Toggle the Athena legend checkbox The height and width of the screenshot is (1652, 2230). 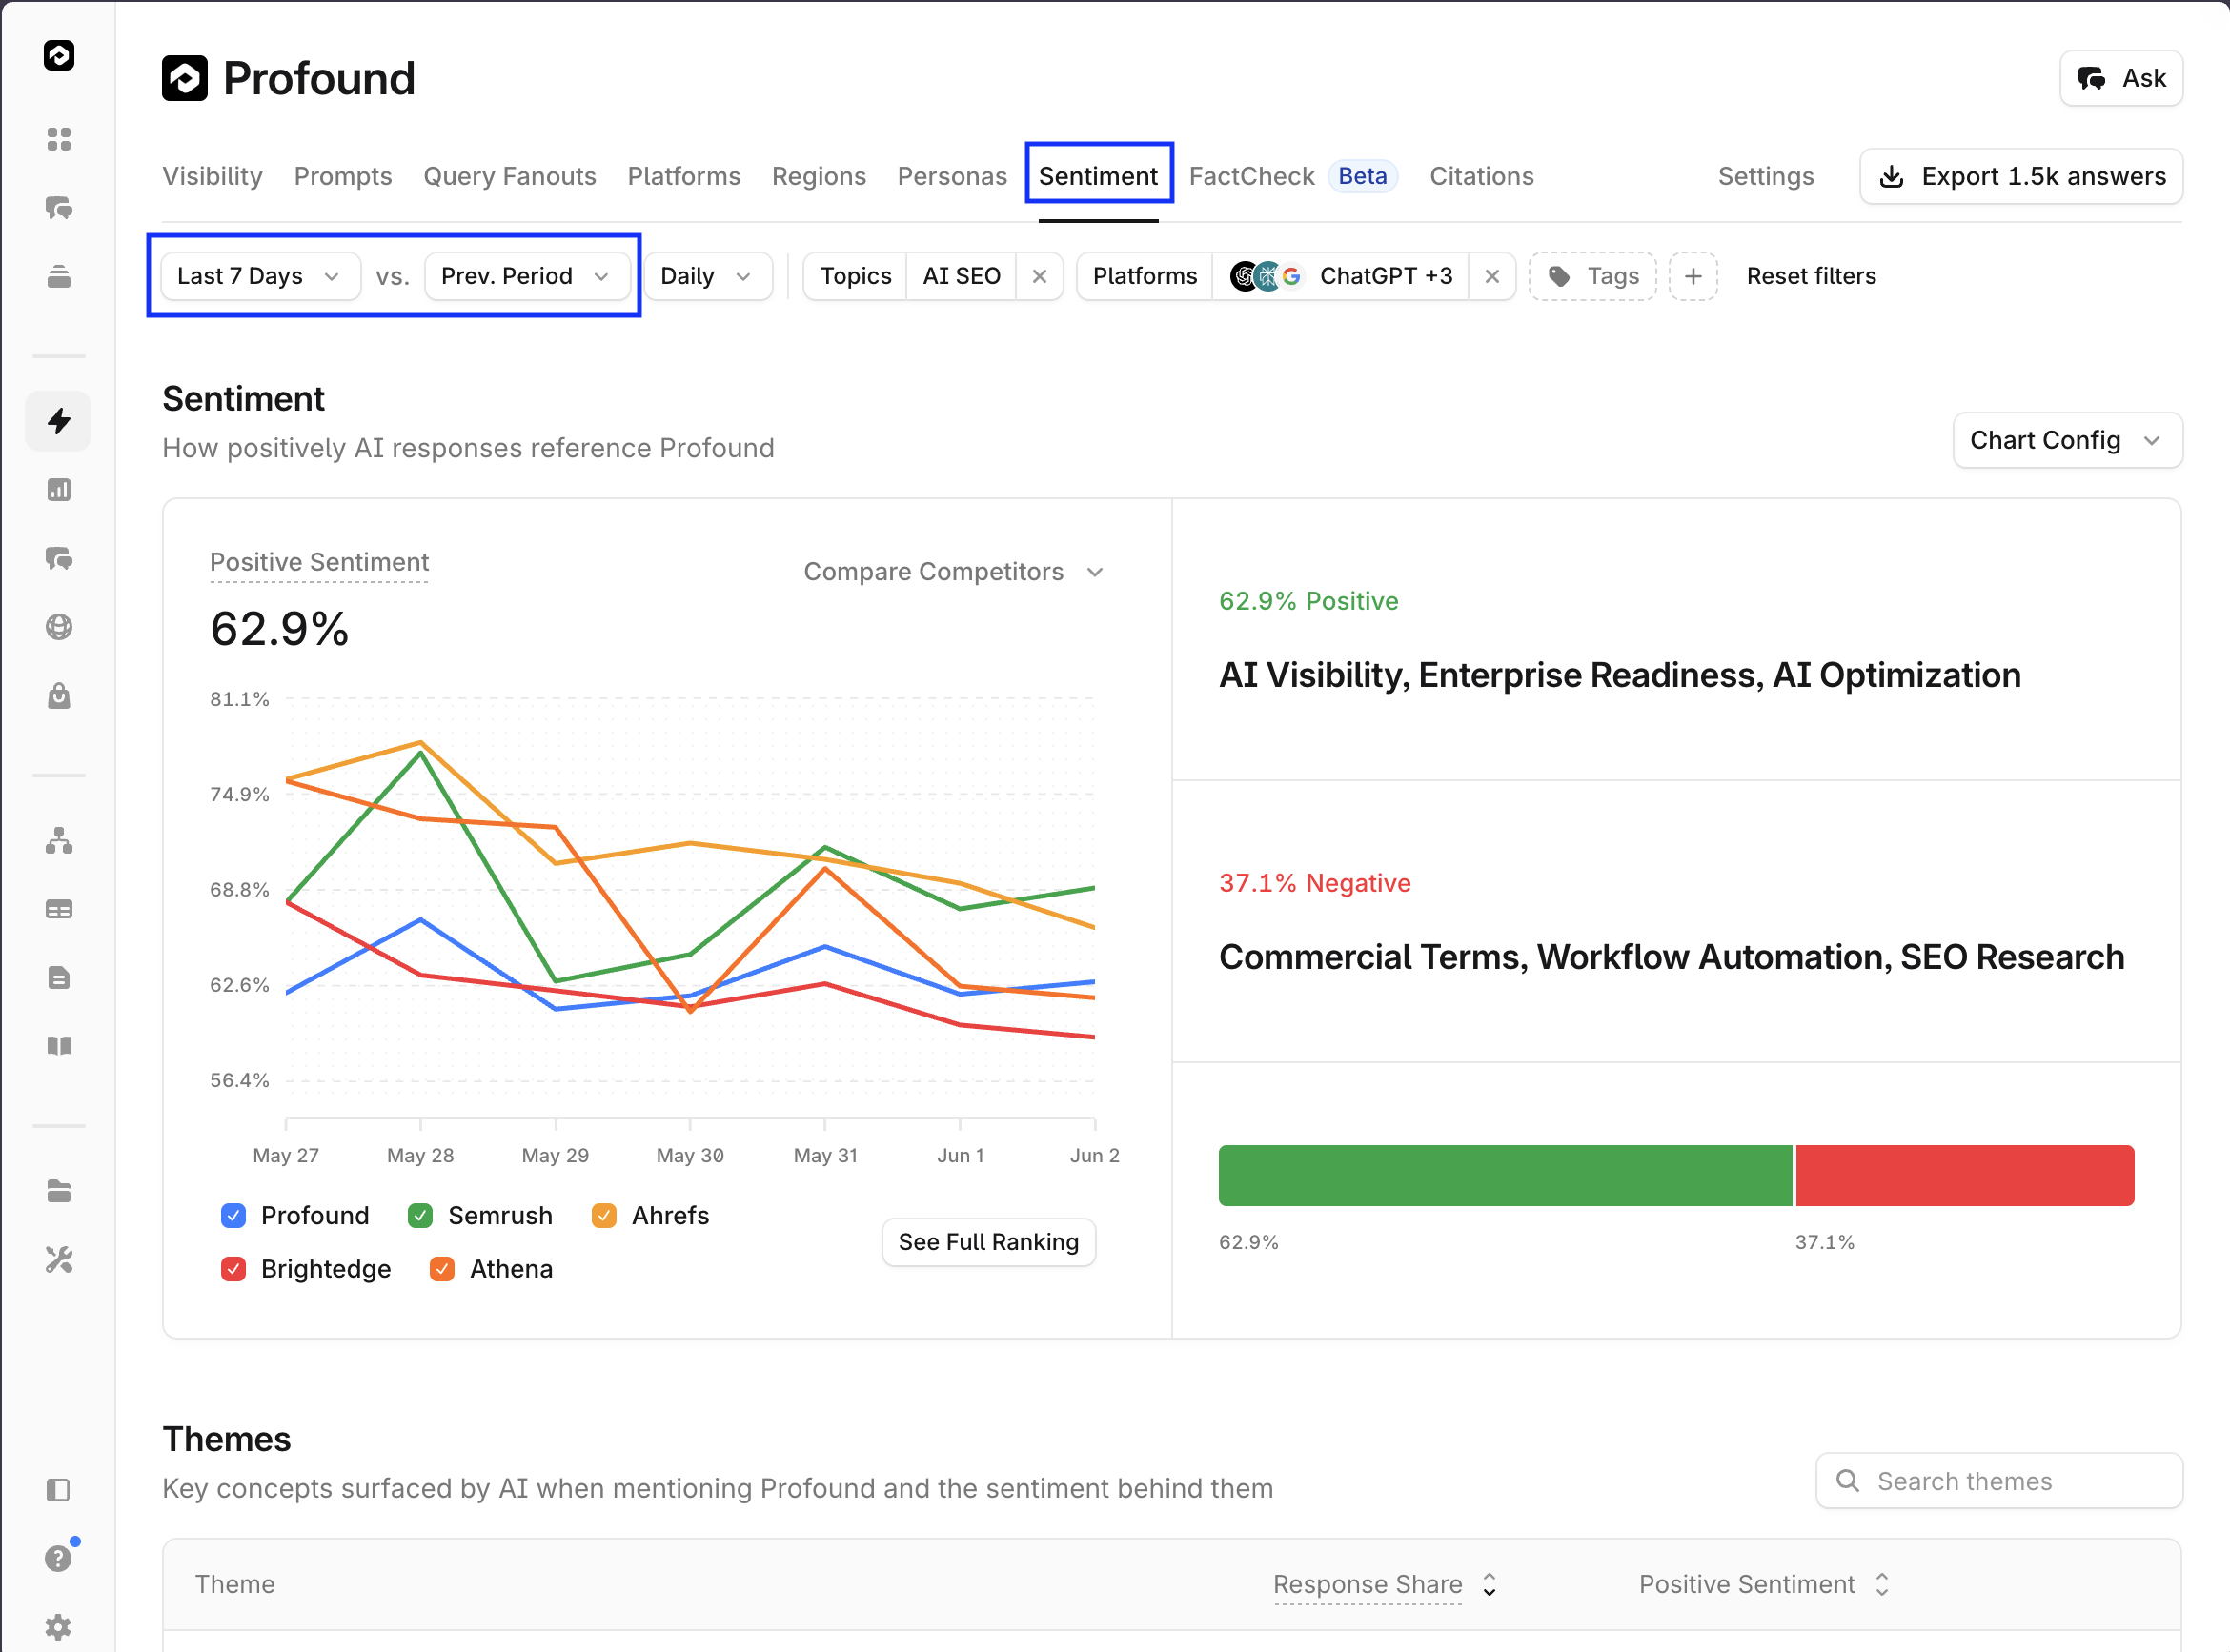coord(442,1269)
